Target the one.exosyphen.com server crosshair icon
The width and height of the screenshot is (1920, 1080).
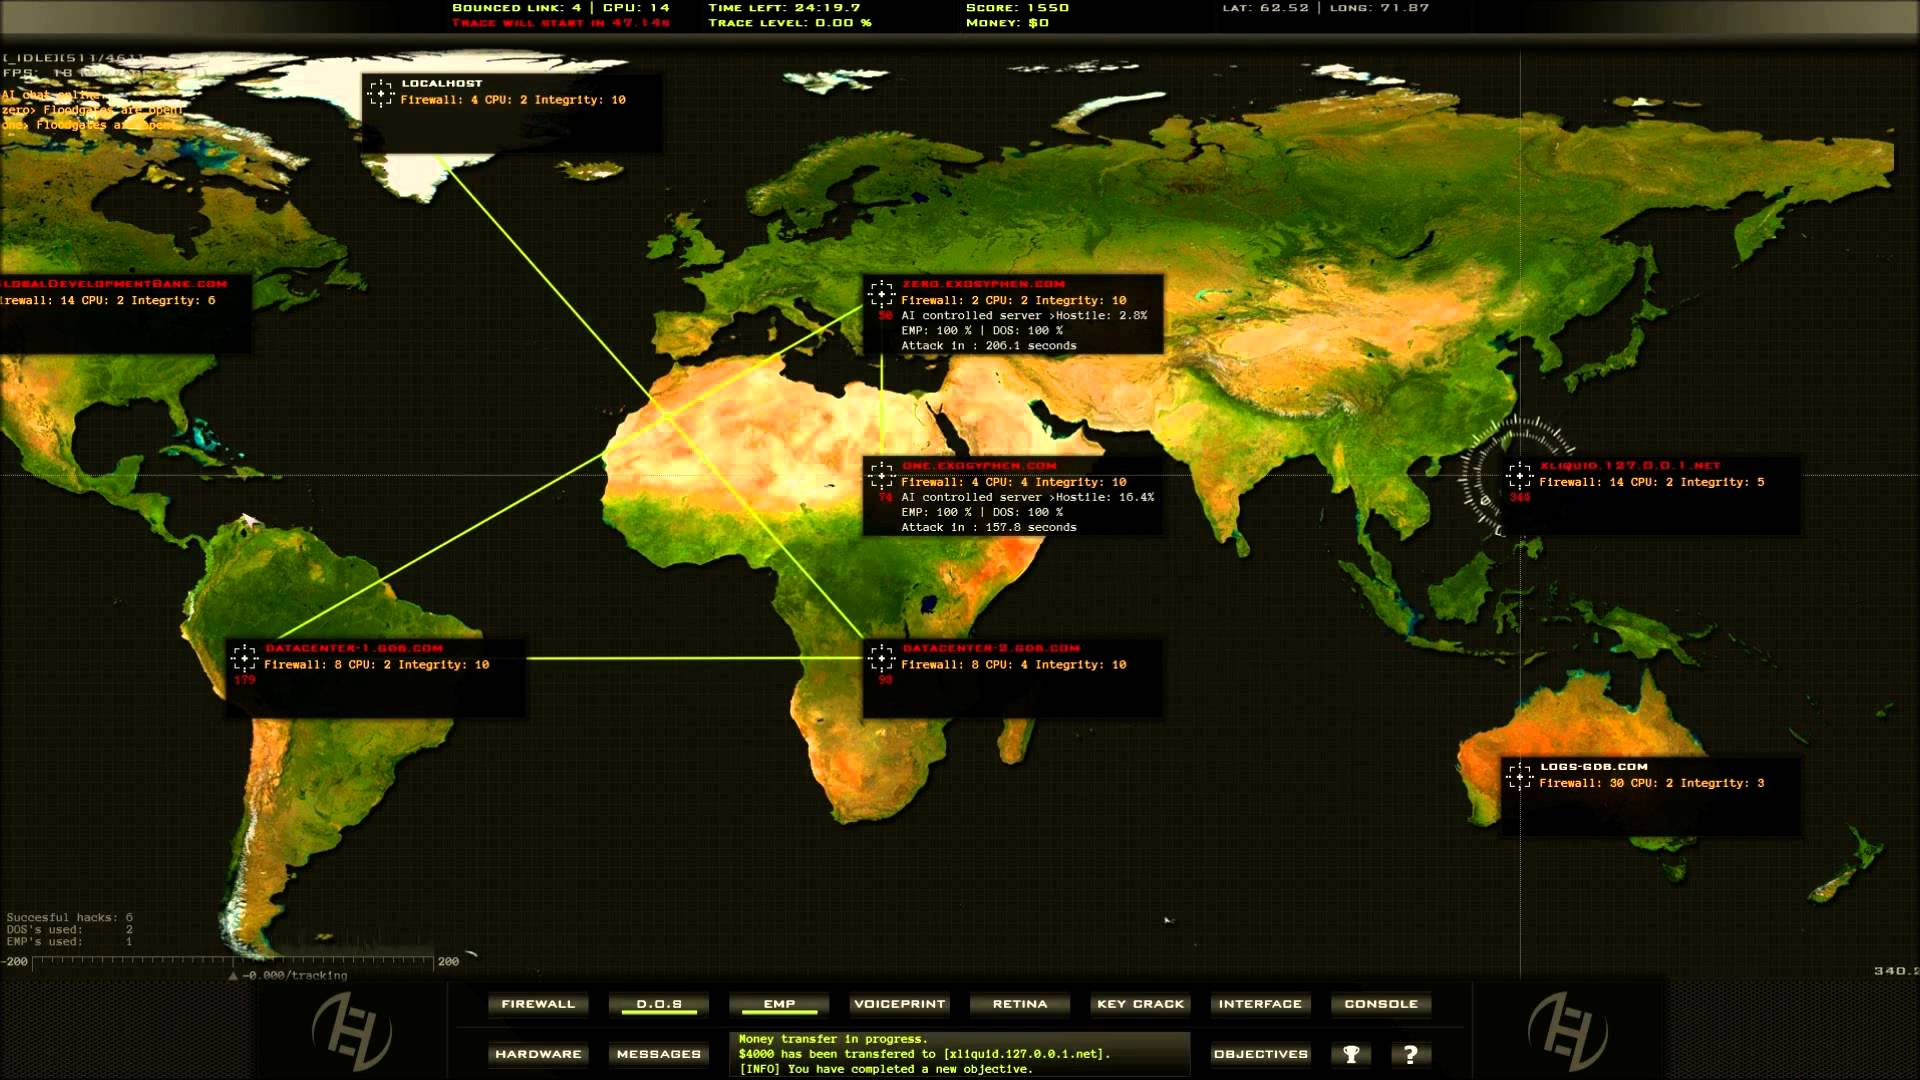[881, 475]
